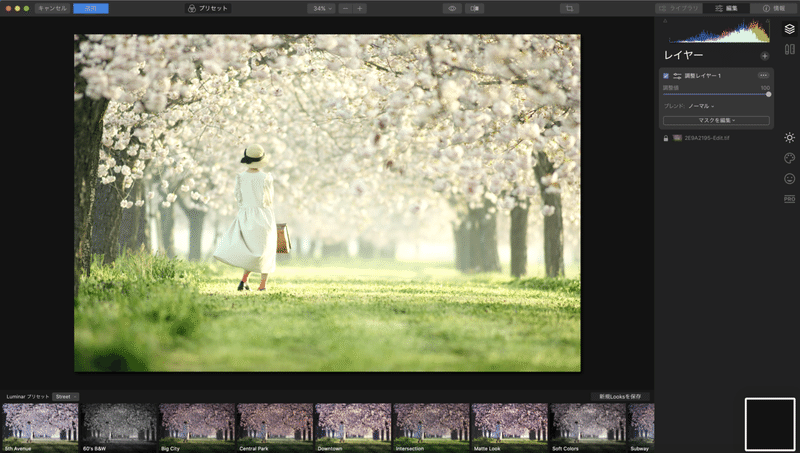Open the Creative palette icon
This screenshot has height=453, width=800.
789,158
